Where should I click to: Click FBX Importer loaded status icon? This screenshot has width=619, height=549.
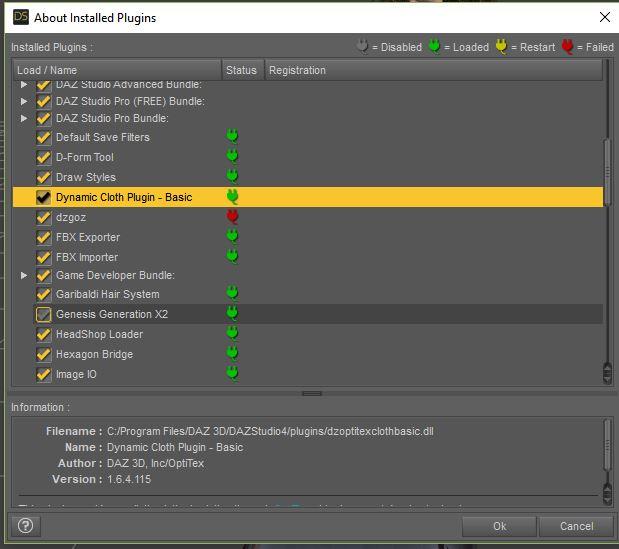[x=232, y=257]
